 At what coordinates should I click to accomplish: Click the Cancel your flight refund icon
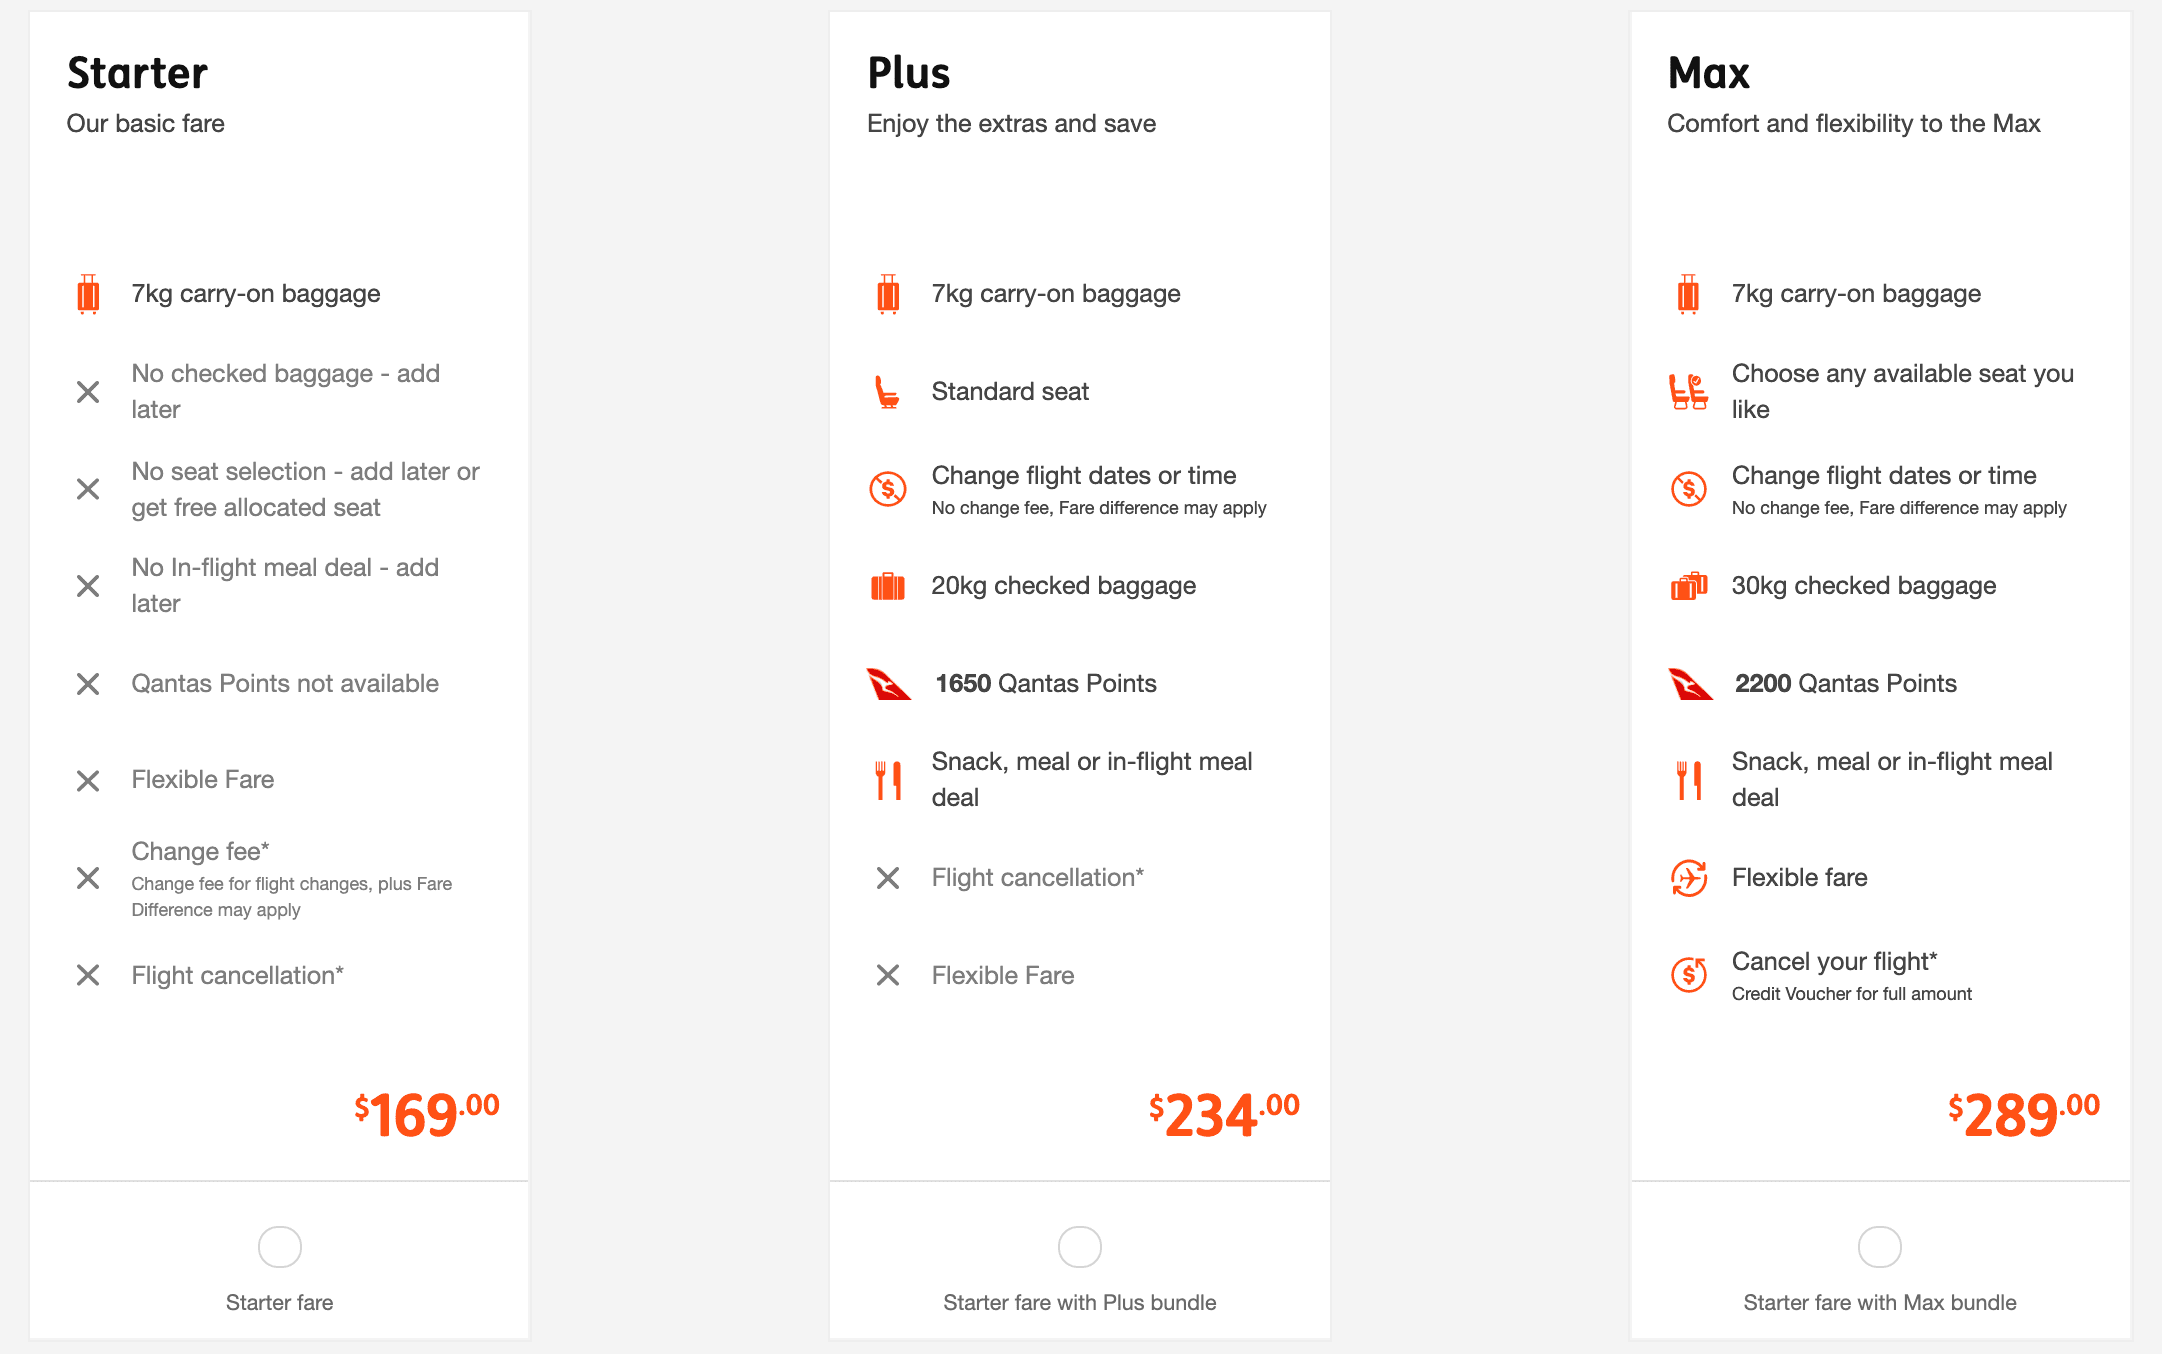pos(1688,974)
